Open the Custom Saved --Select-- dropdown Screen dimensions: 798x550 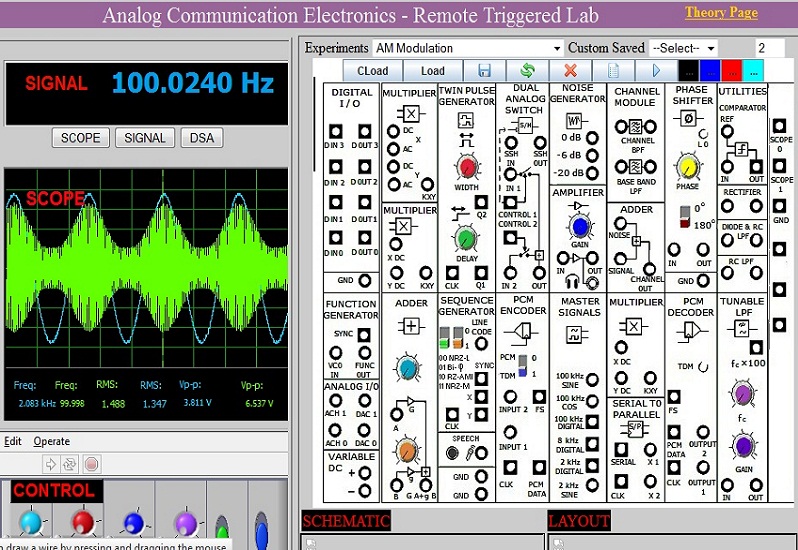point(683,48)
